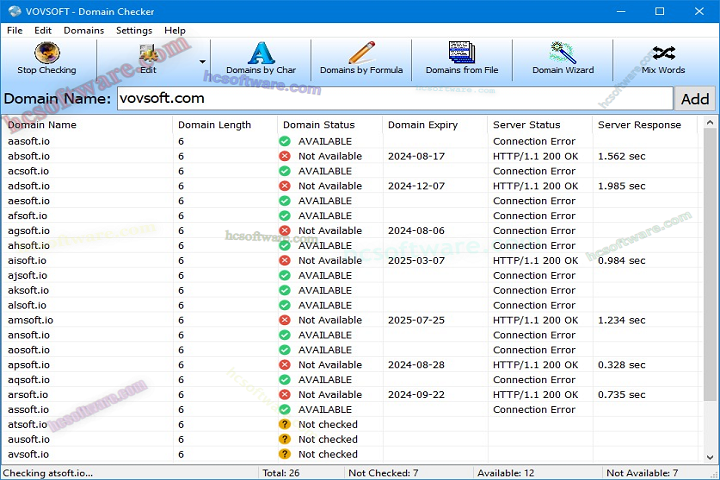Click status bar Total: 26
This screenshot has width=720, height=480.
281,473
